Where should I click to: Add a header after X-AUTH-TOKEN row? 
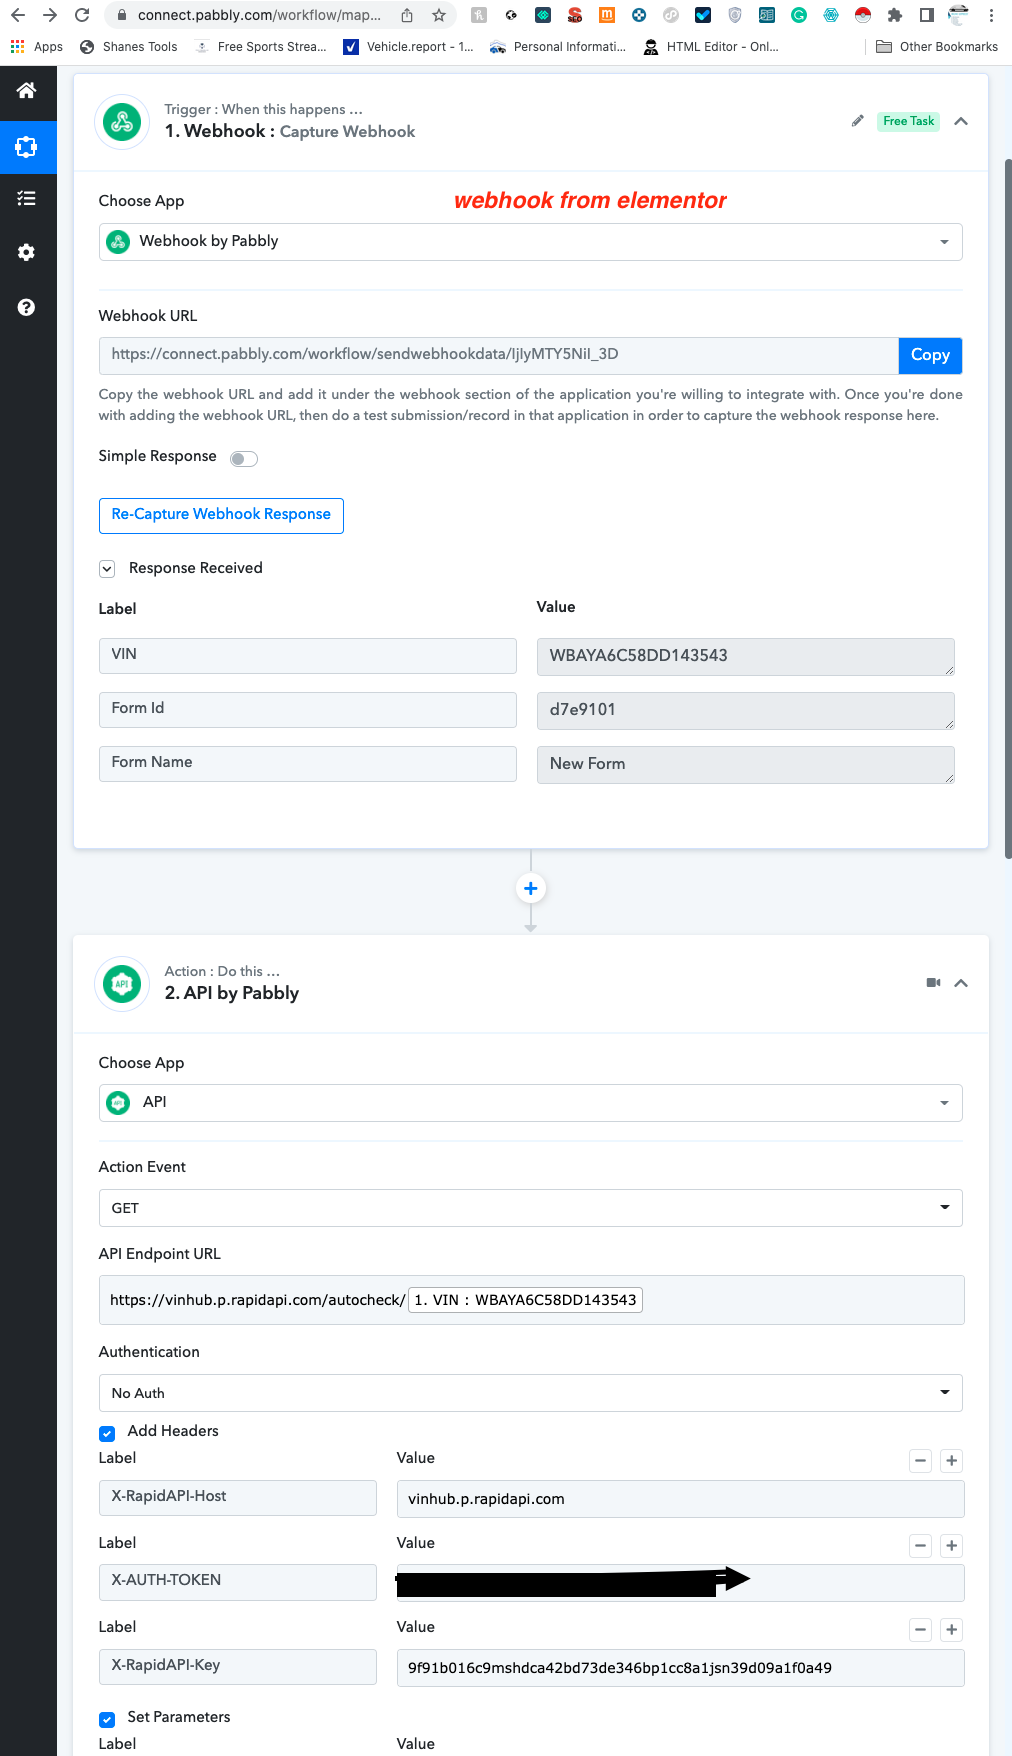tap(952, 1546)
